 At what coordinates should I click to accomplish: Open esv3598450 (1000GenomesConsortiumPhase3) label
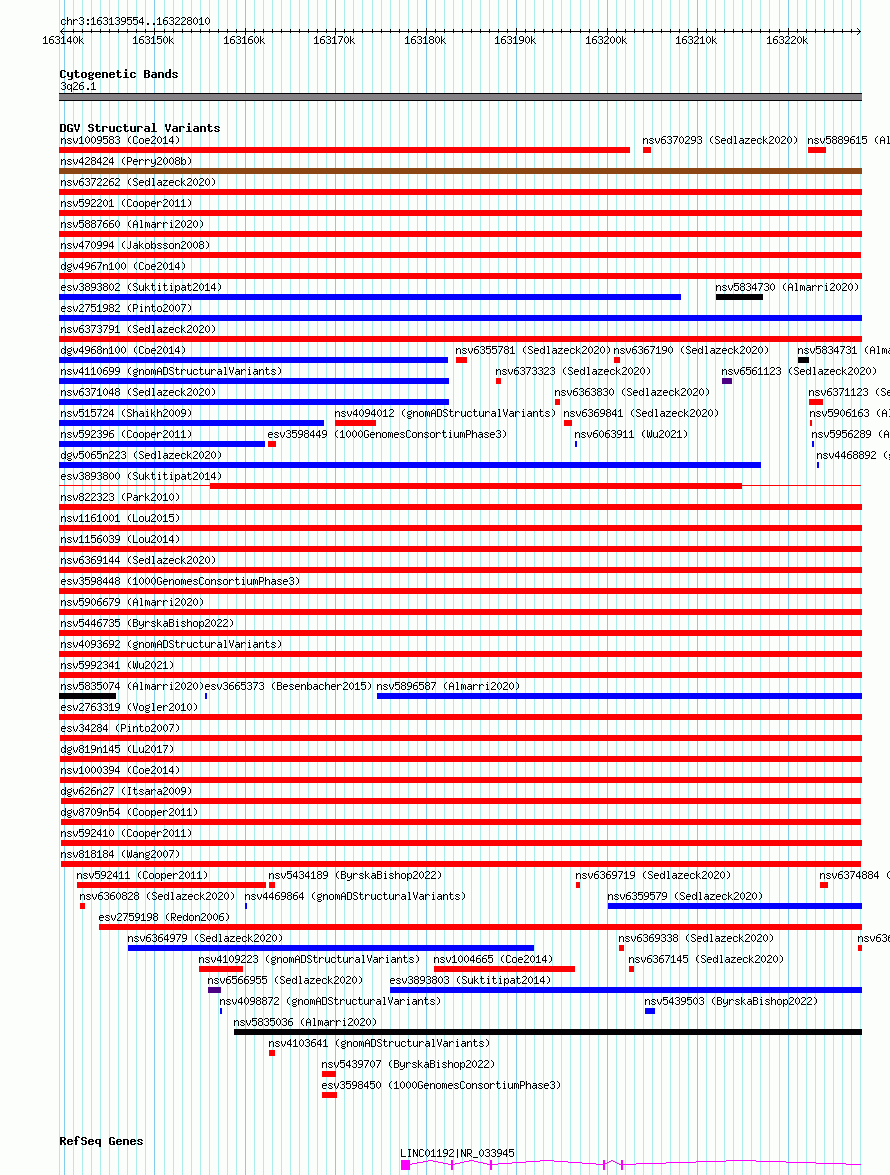click(441, 1084)
